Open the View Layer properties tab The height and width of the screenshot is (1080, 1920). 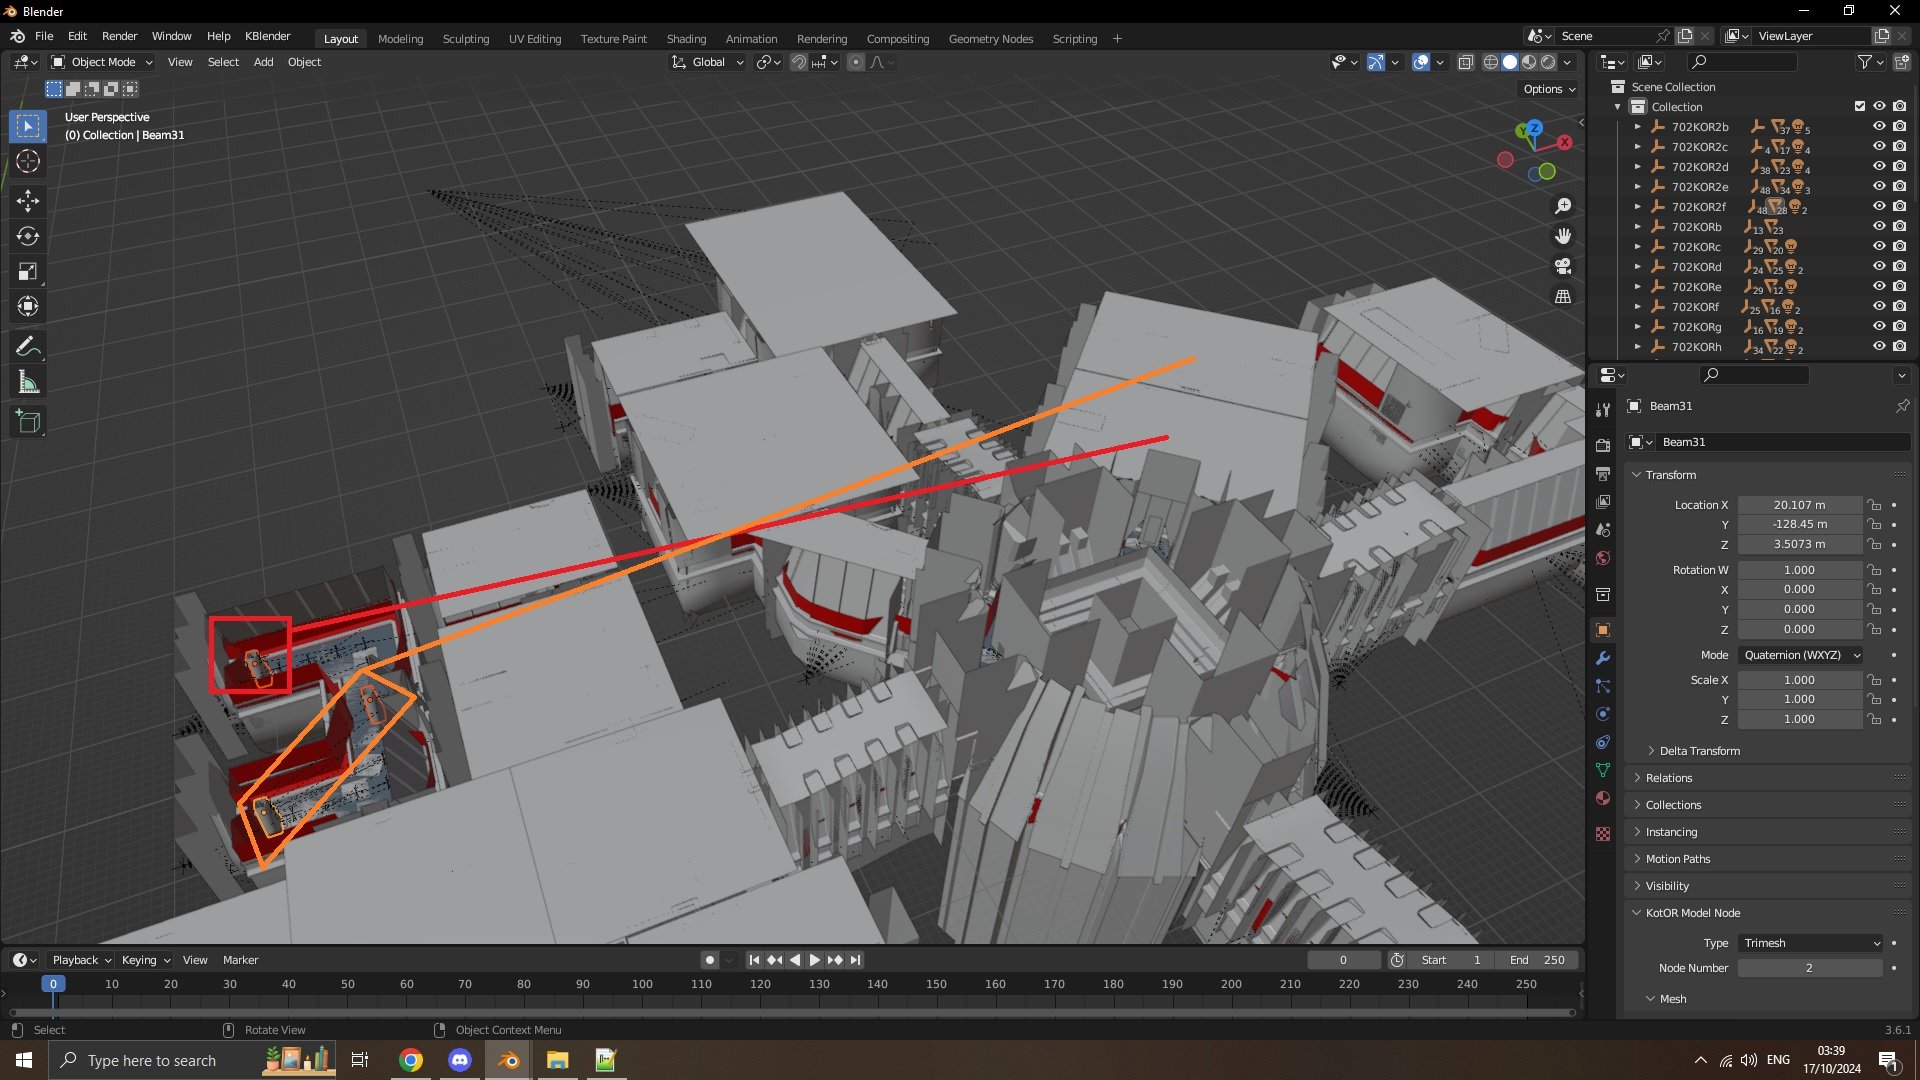pos(1603,501)
